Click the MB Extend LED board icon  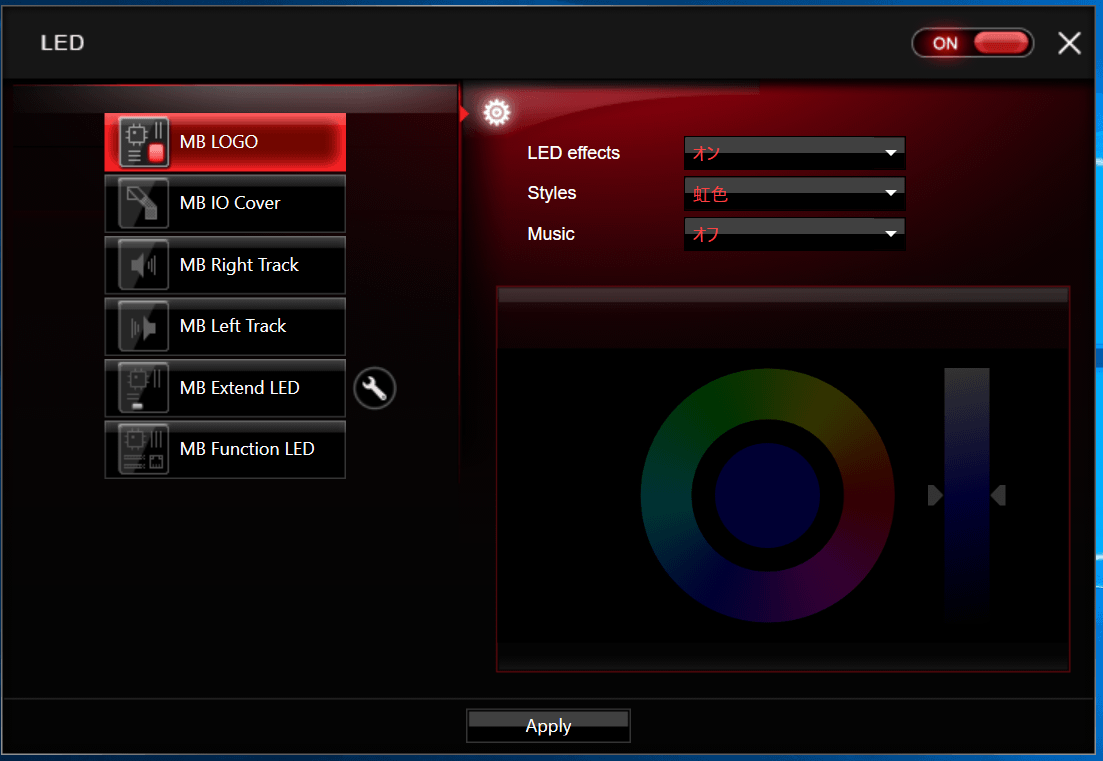144,388
